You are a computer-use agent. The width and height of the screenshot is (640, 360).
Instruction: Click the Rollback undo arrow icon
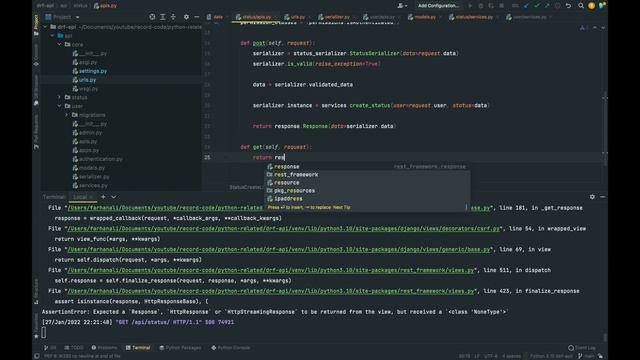point(568,6)
